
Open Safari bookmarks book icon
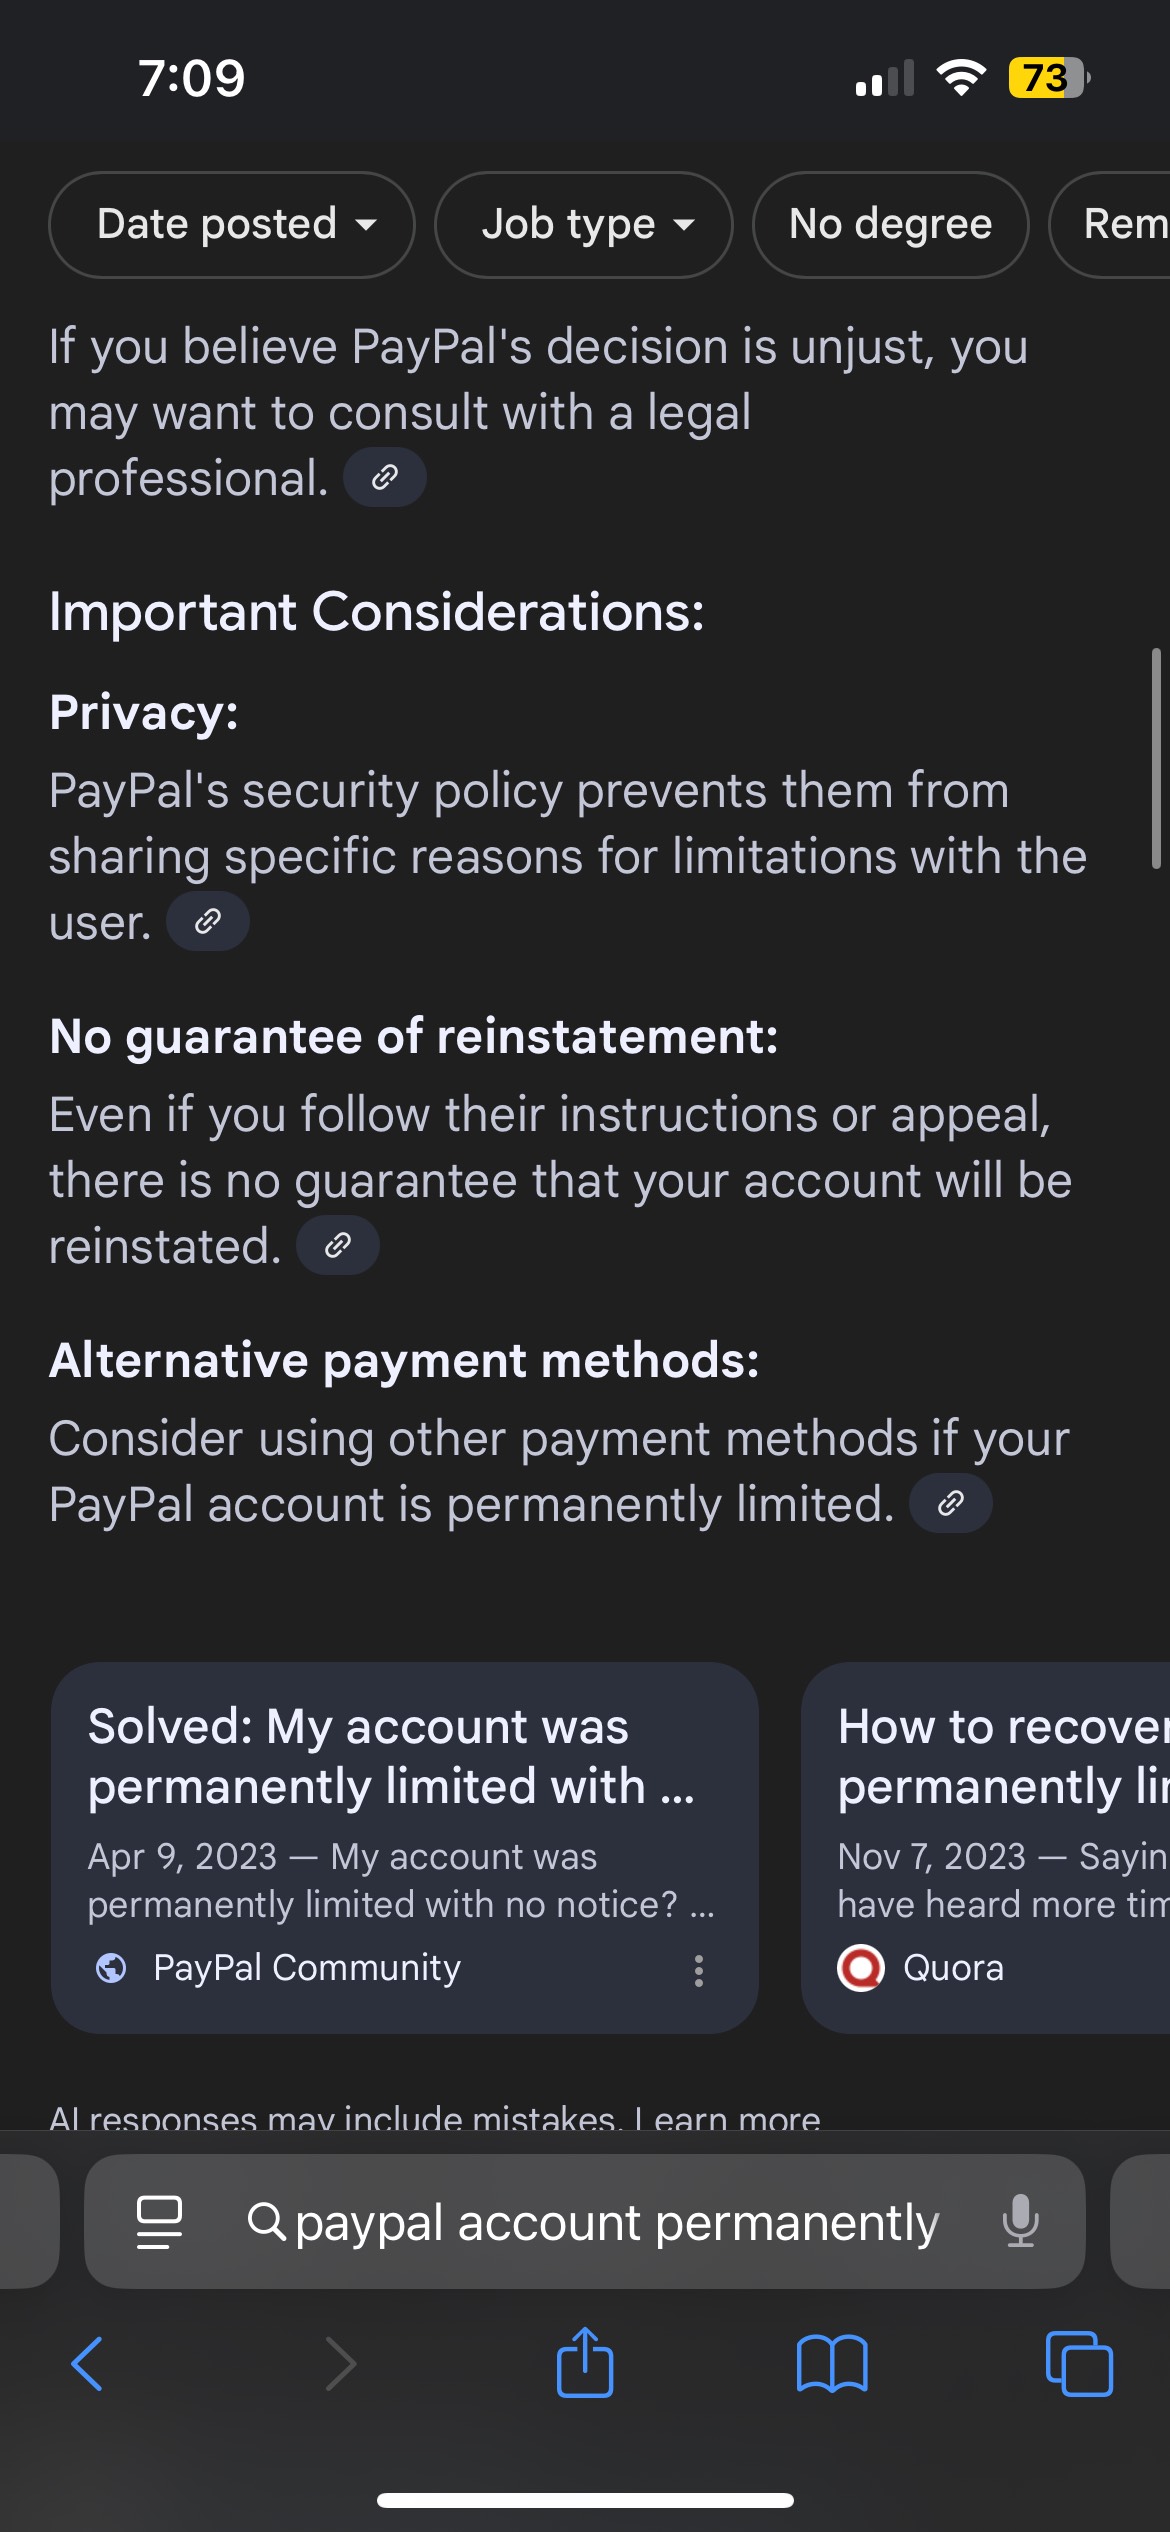pyautogui.click(x=832, y=2364)
